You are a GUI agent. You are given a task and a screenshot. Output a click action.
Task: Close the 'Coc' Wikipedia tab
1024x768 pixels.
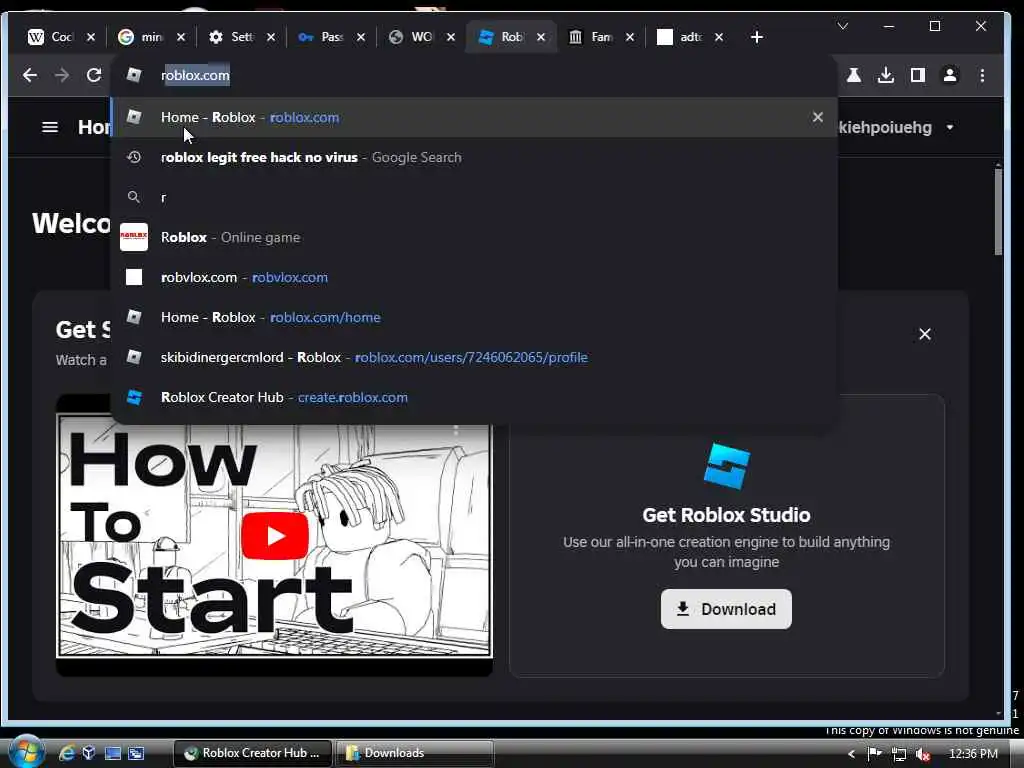(91, 37)
